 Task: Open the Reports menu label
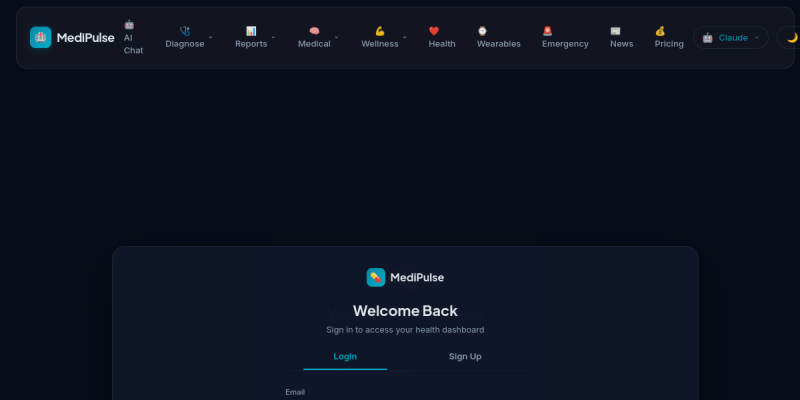point(251,44)
